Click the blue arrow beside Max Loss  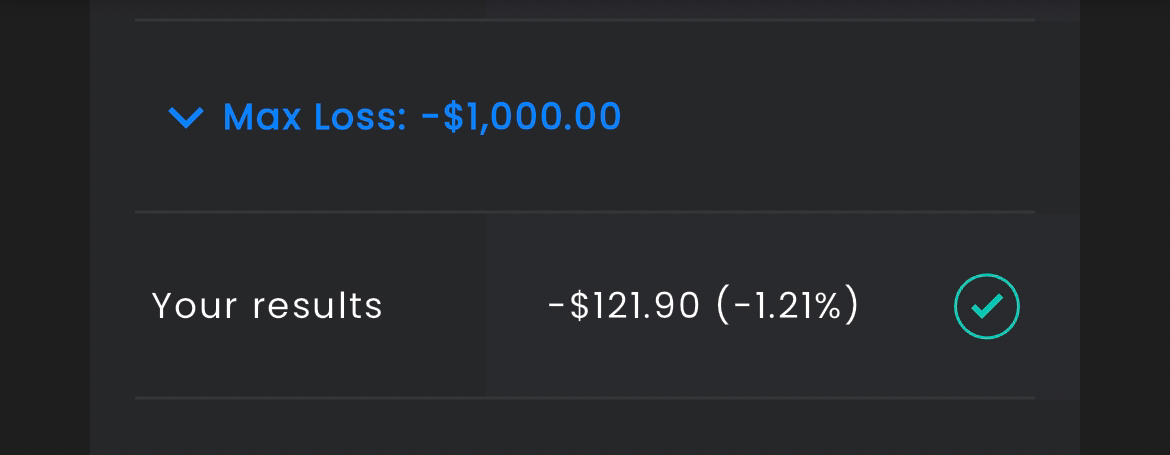[x=186, y=117]
